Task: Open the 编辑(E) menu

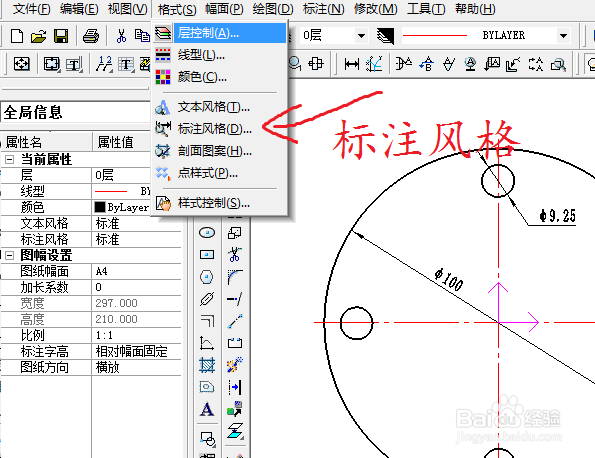Action: point(79,9)
